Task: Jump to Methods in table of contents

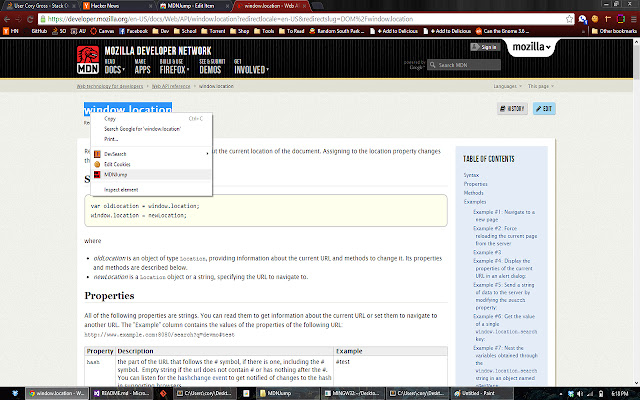Action: [473, 193]
